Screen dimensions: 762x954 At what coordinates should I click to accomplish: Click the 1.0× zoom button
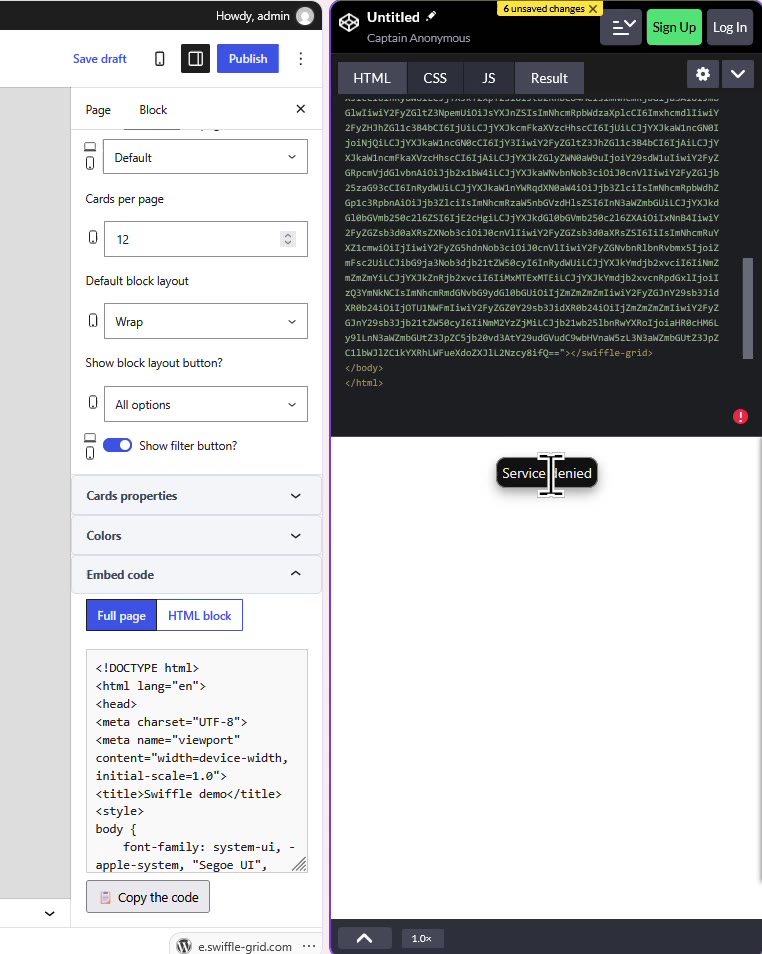tap(422, 938)
